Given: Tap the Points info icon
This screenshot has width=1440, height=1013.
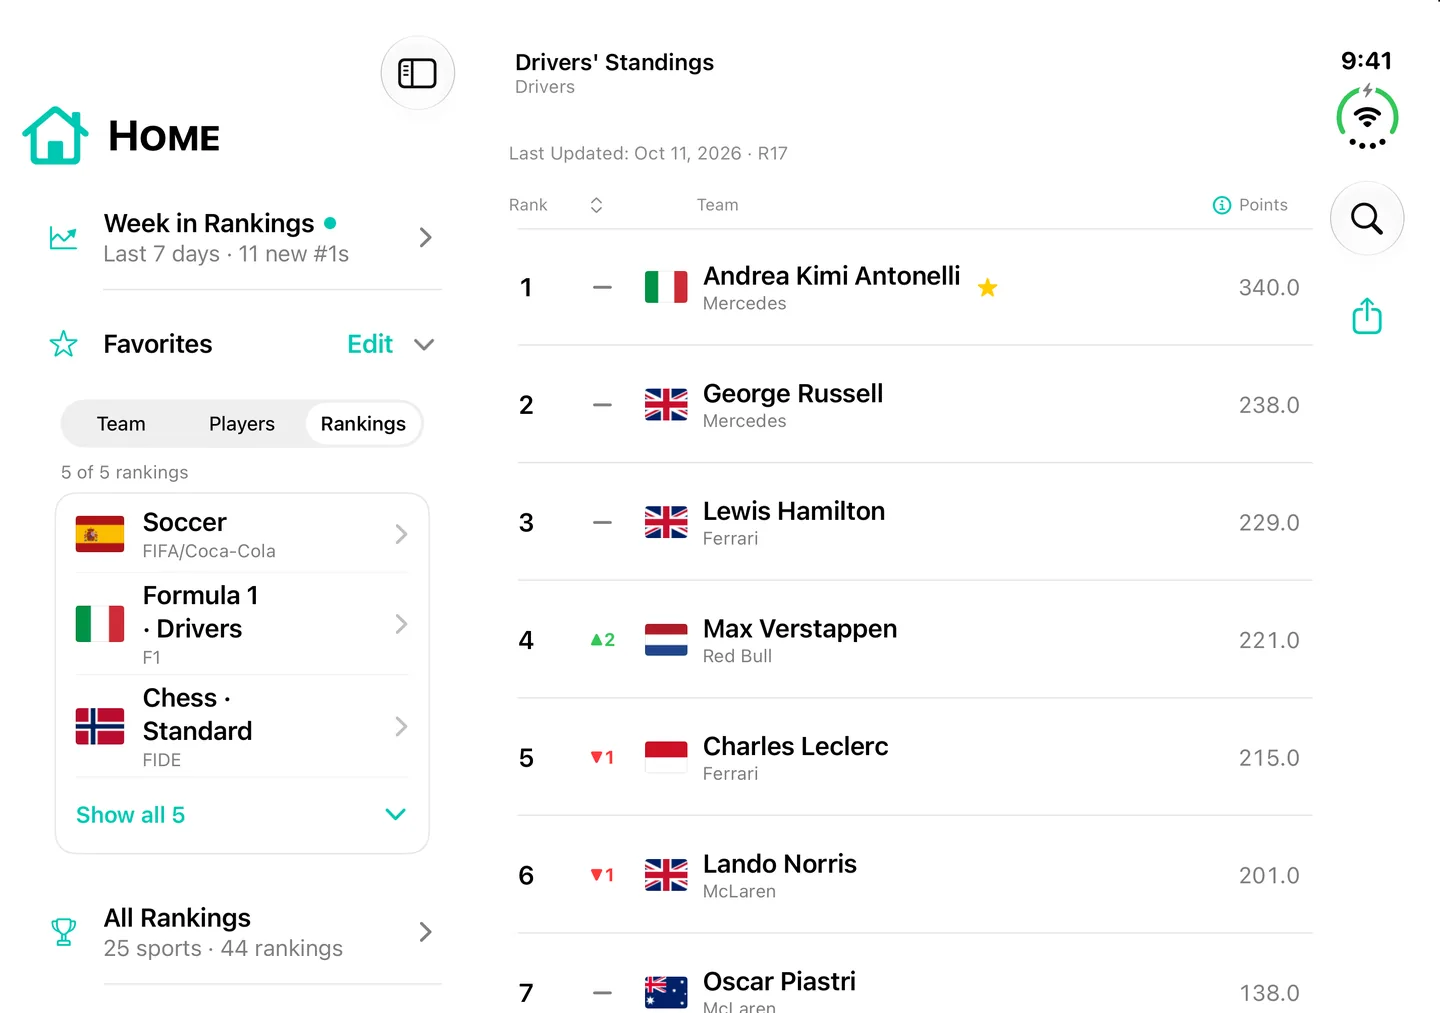Looking at the screenshot, I should (x=1221, y=205).
